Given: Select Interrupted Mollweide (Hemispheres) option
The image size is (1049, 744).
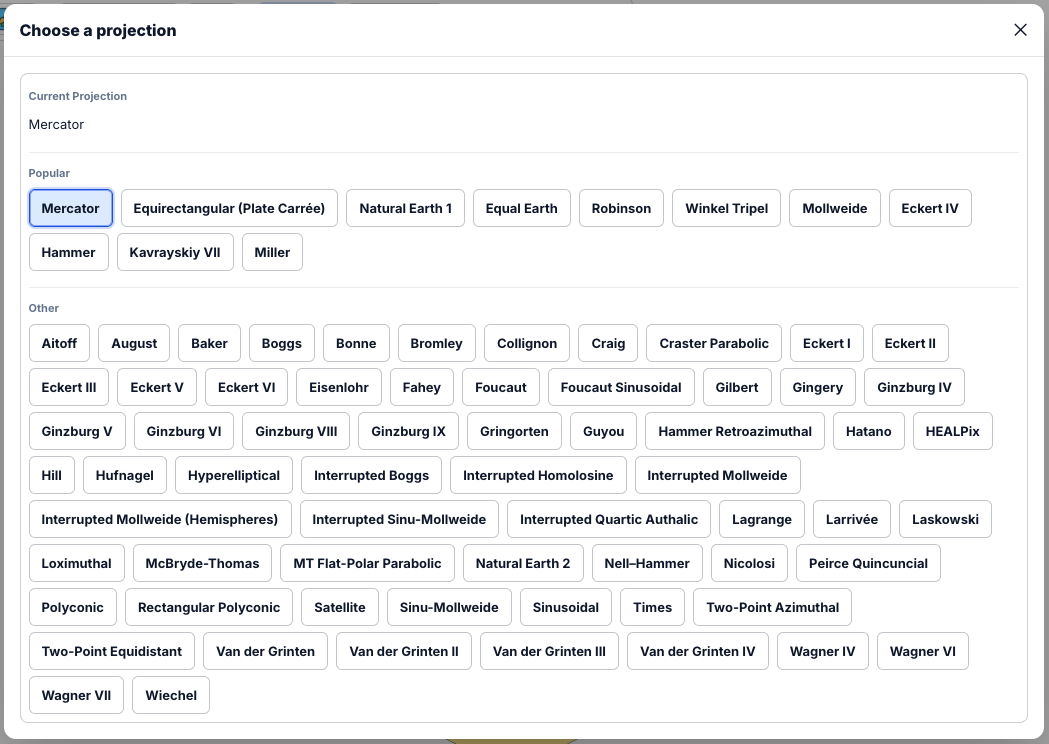Looking at the screenshot, I should [x=160, y=519].
